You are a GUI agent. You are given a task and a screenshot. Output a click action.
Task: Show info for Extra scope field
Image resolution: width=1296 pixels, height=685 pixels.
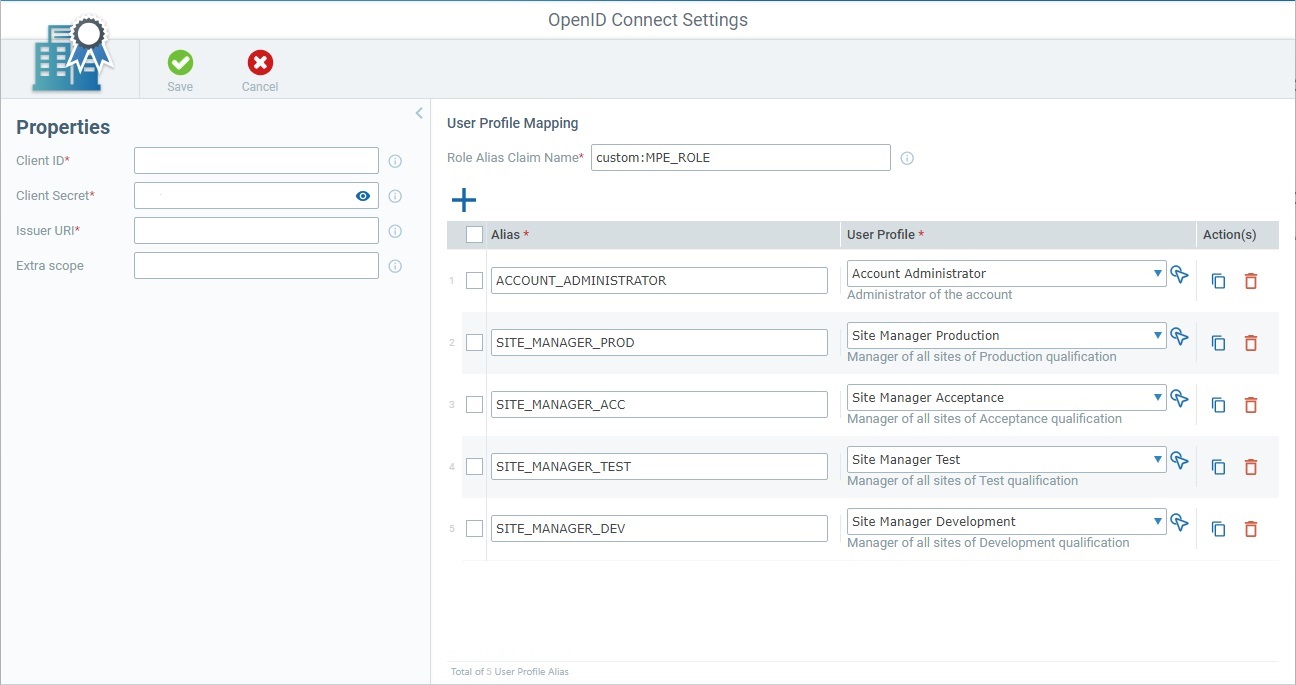[x=395, y=266]
